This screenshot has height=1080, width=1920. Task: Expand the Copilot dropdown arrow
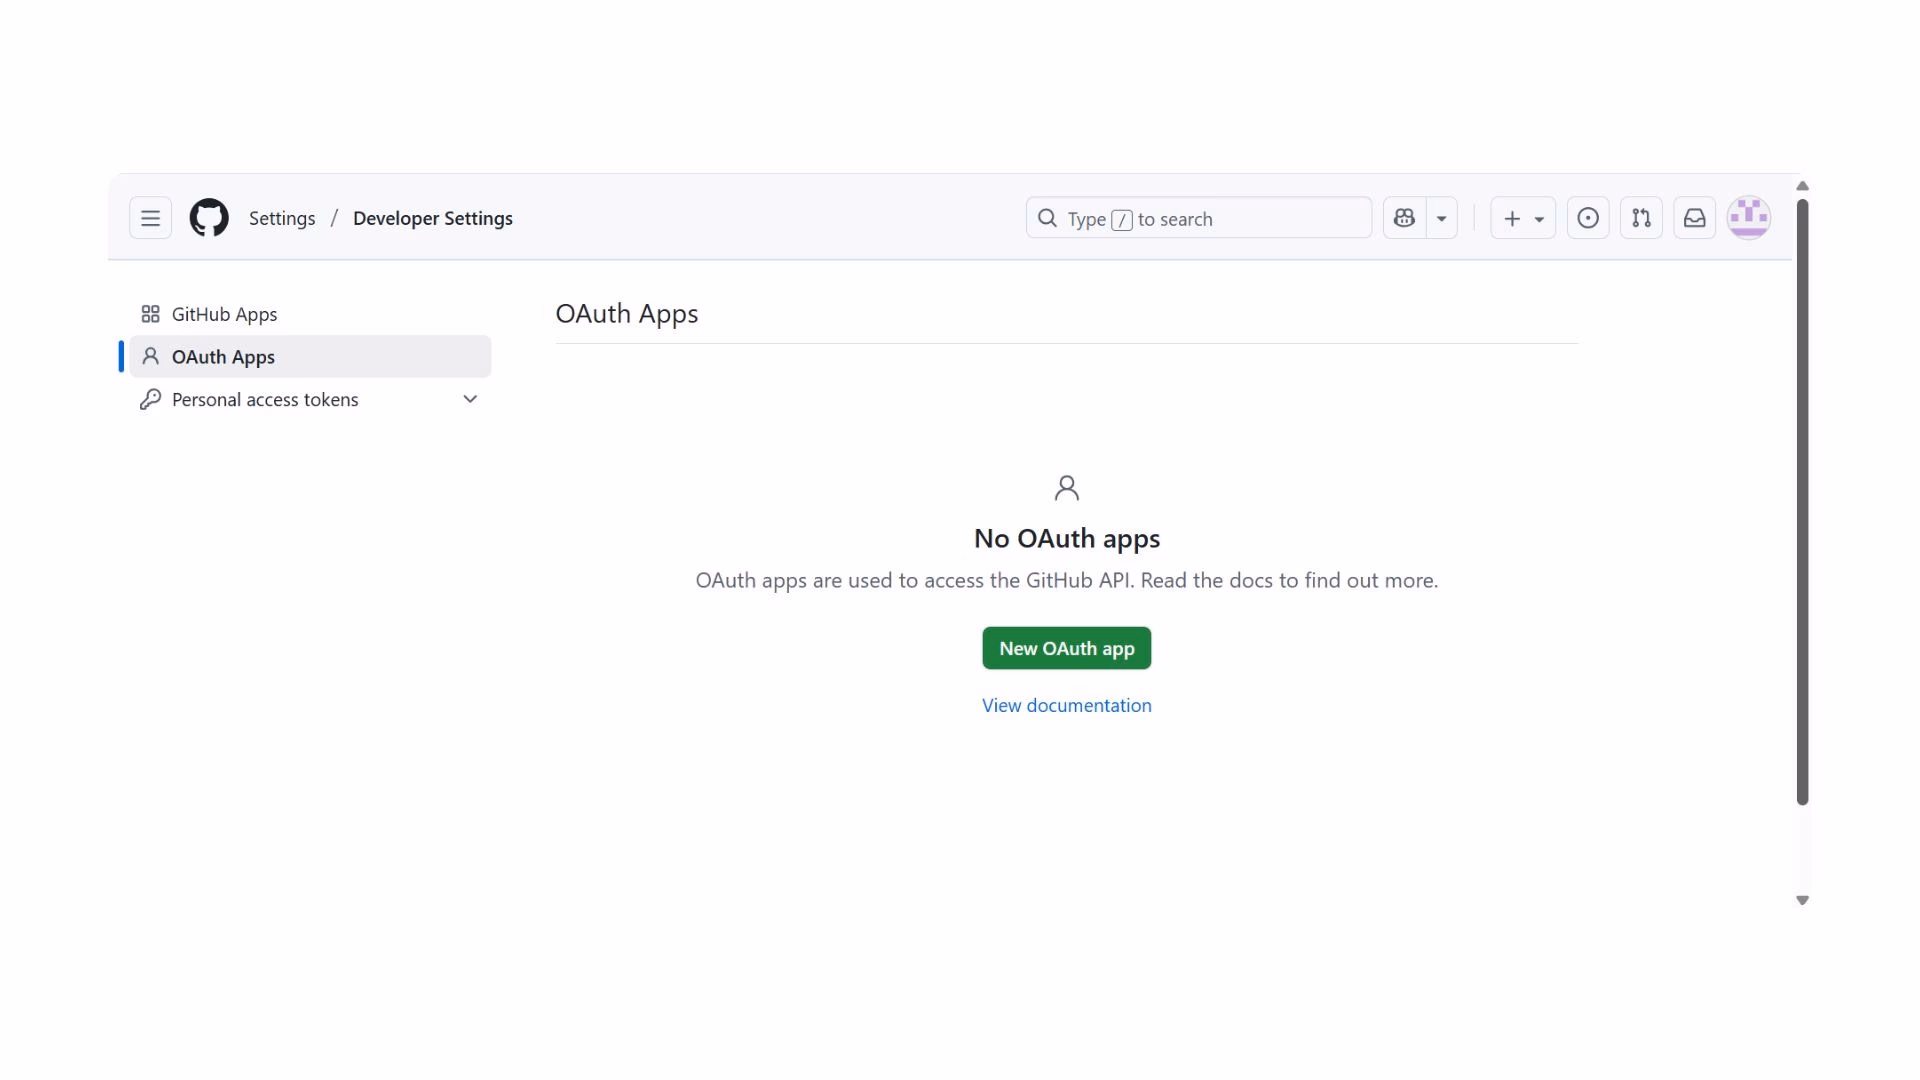point(1441,218)
